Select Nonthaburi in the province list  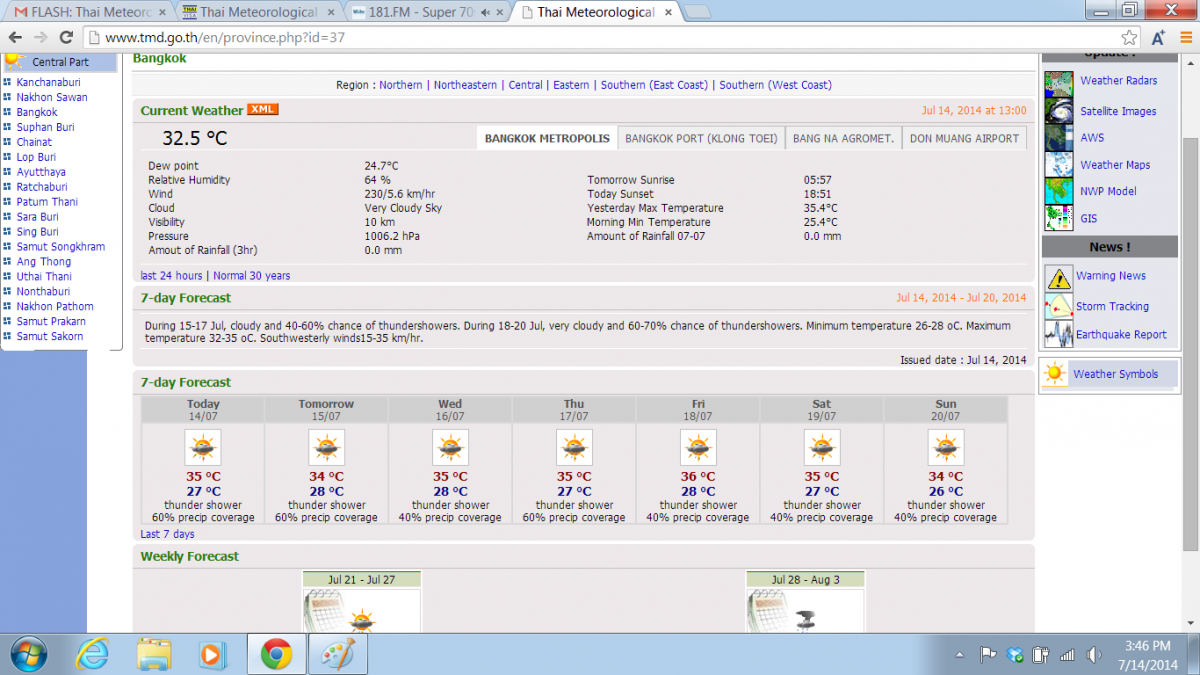(43, 291)
